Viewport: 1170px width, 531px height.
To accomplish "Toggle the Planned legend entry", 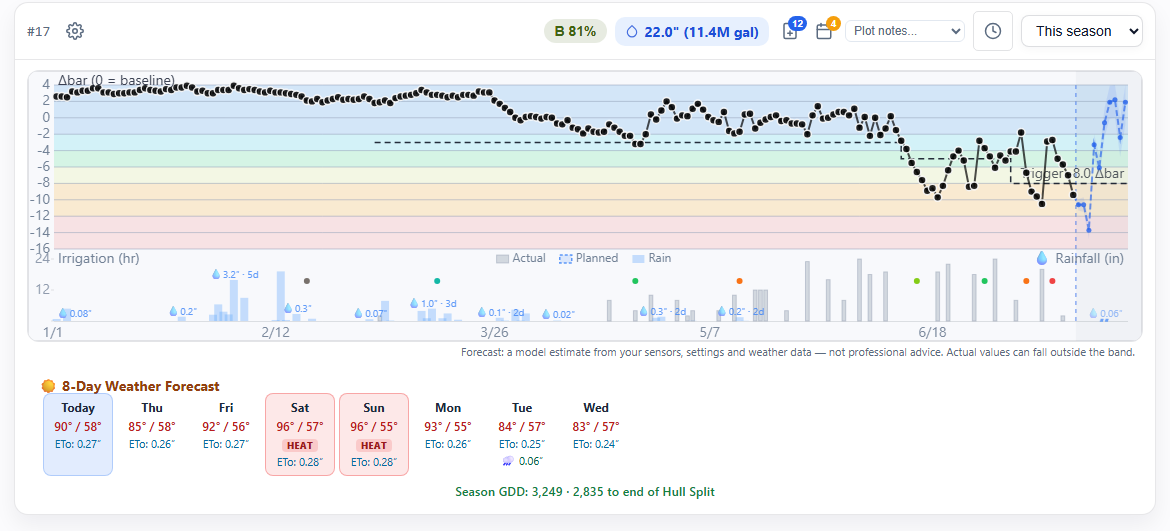I will pyautogui.click(x=589, y=258).
